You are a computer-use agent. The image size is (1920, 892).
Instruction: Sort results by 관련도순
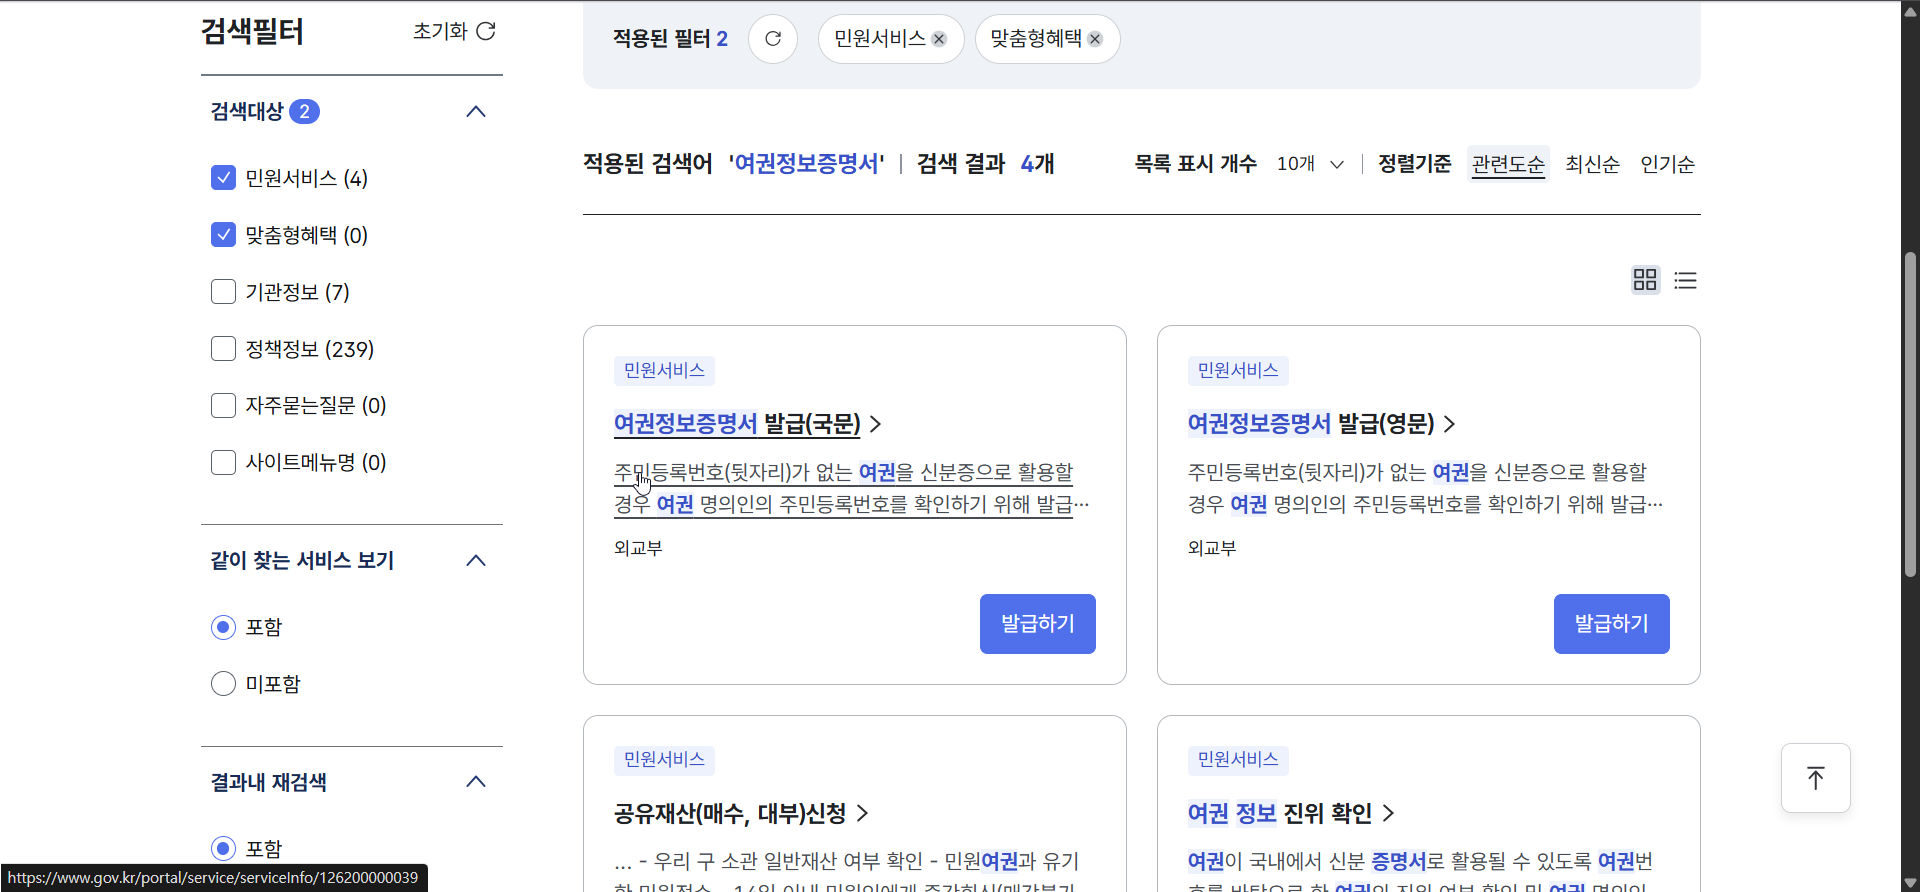click(x=1508, y=164)
